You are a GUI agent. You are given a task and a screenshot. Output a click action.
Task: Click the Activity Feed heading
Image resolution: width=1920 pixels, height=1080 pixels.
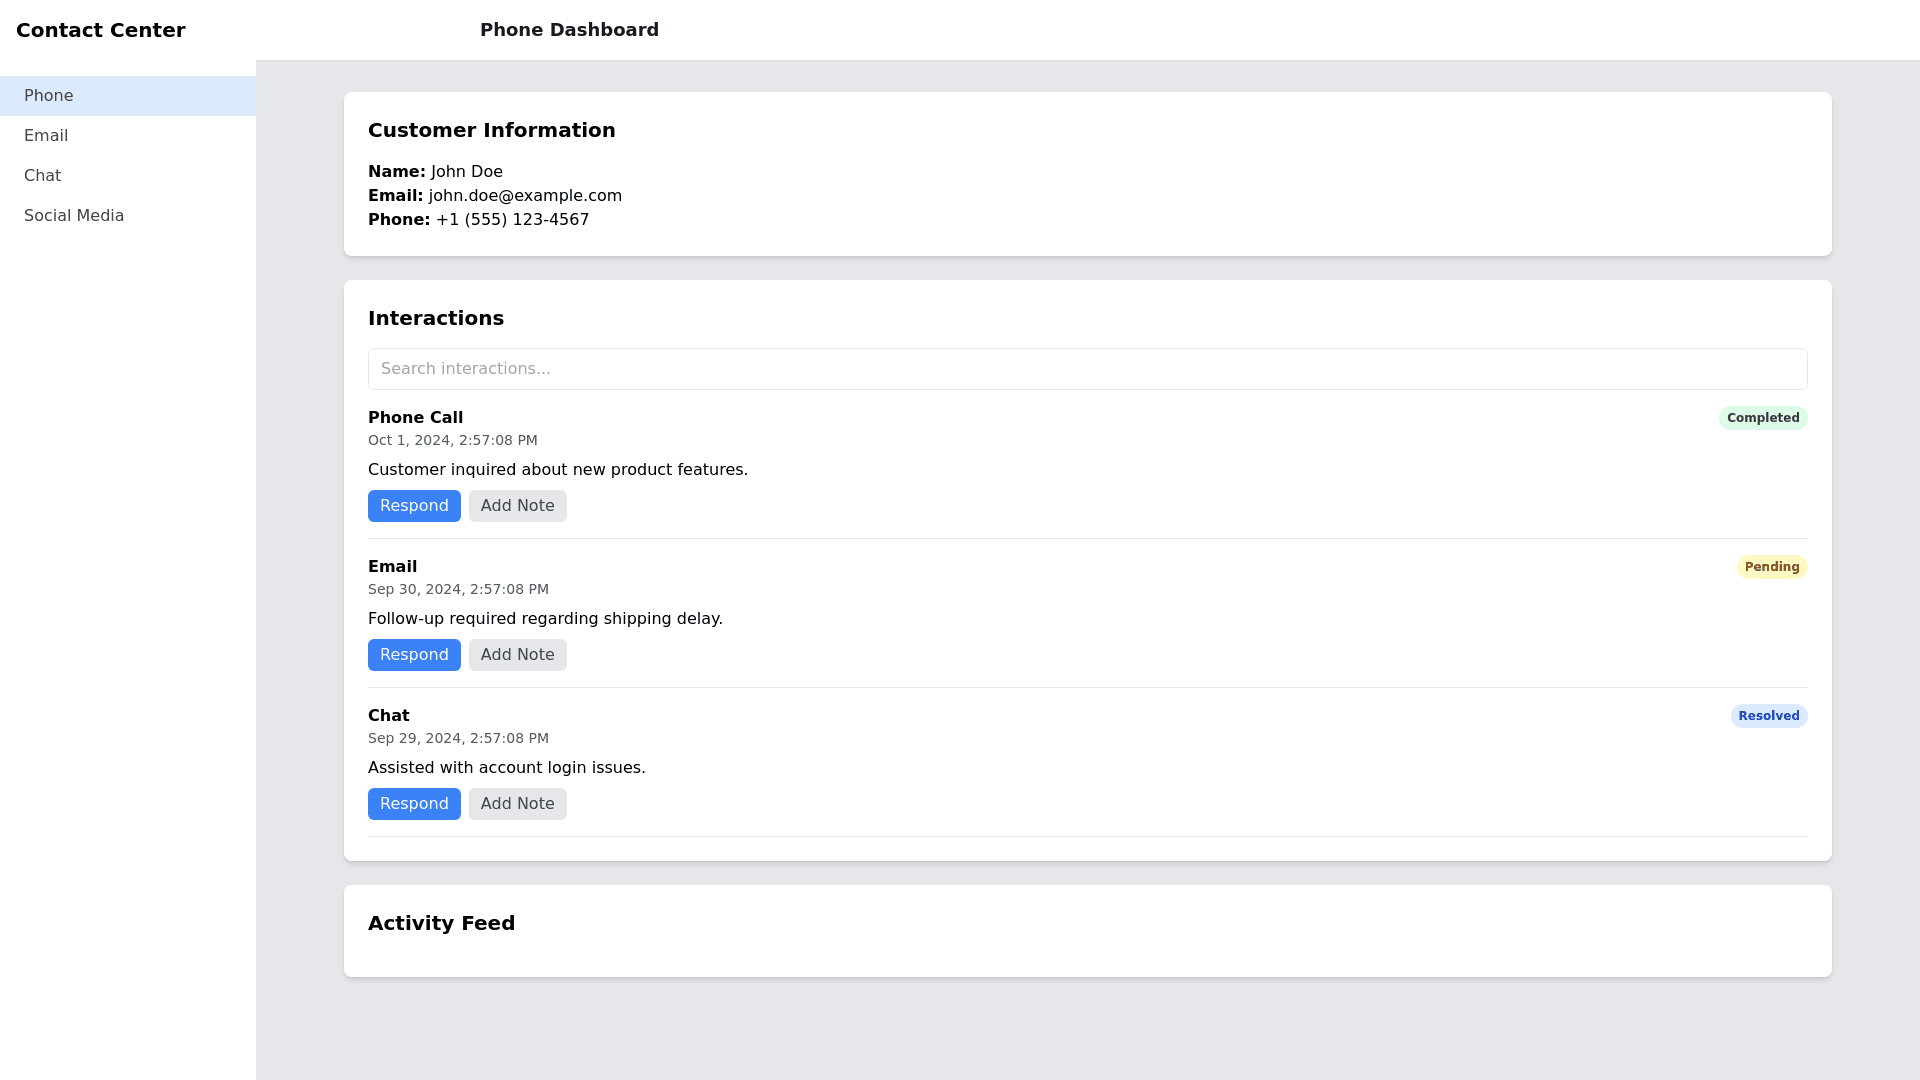point(441,923)
